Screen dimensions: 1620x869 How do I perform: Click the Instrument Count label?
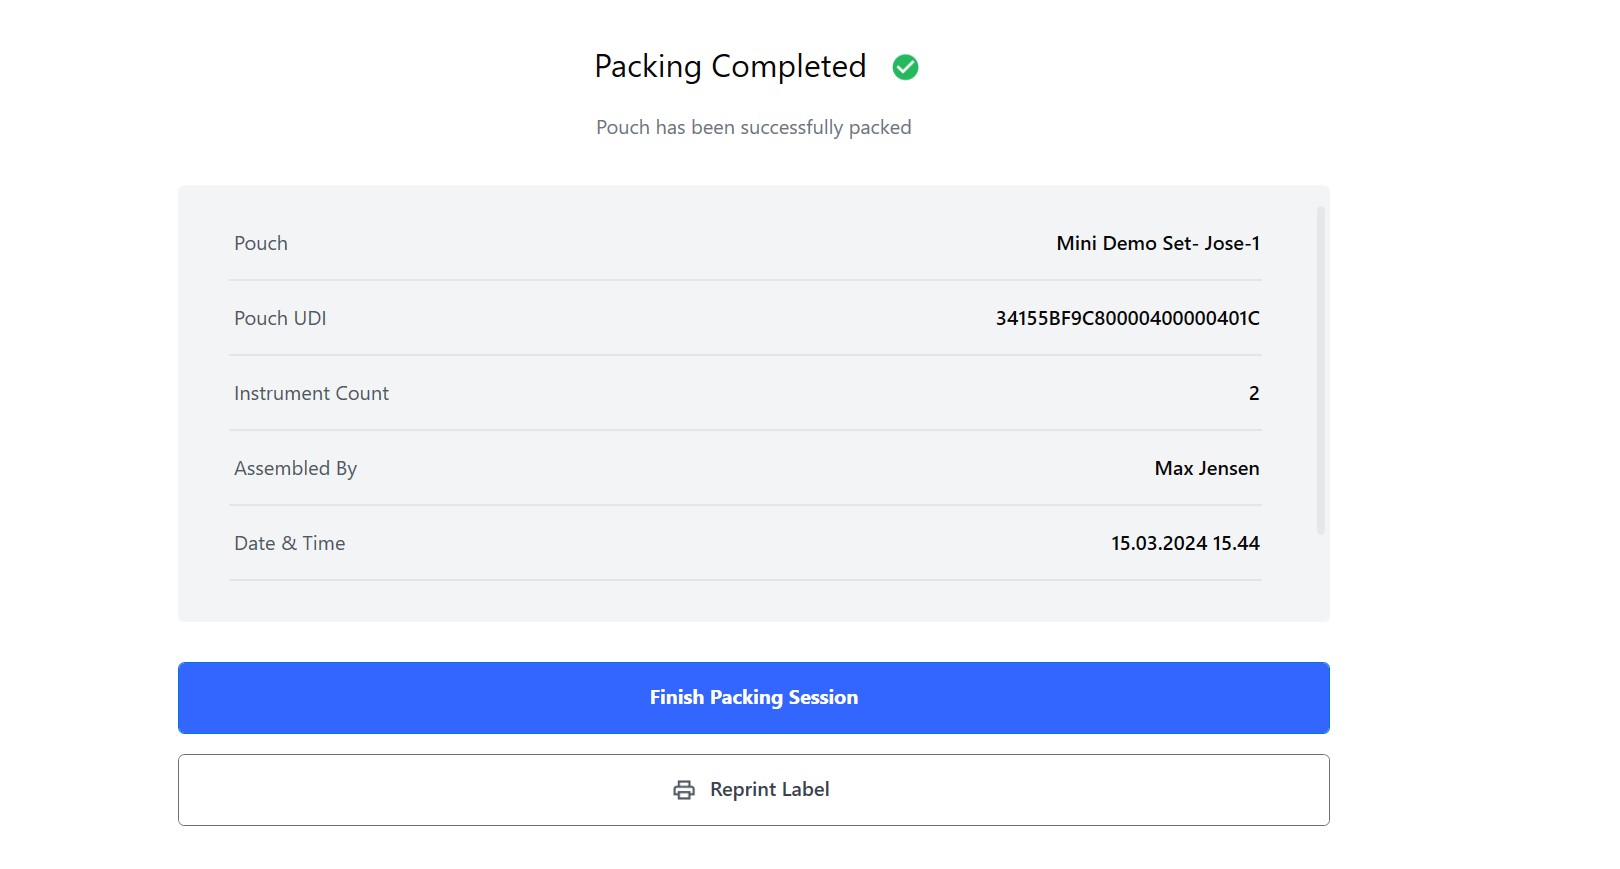pos(311,393)
